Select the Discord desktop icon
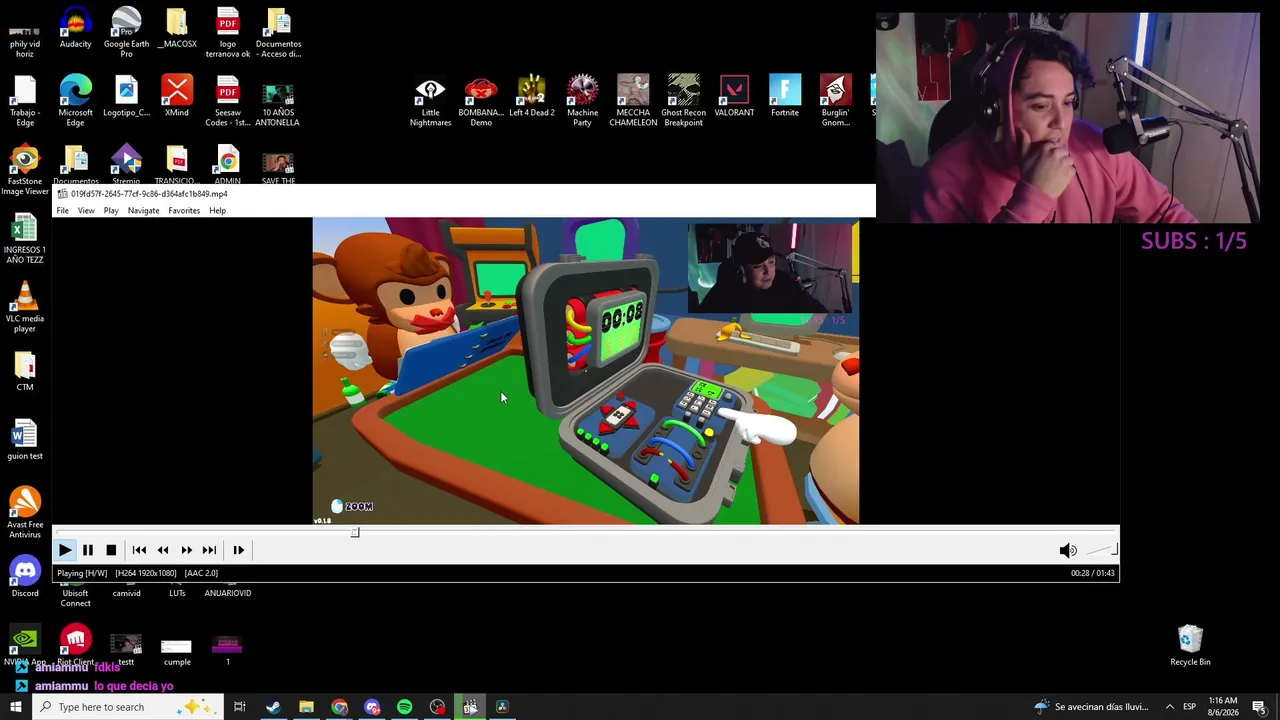 [25, 577]
